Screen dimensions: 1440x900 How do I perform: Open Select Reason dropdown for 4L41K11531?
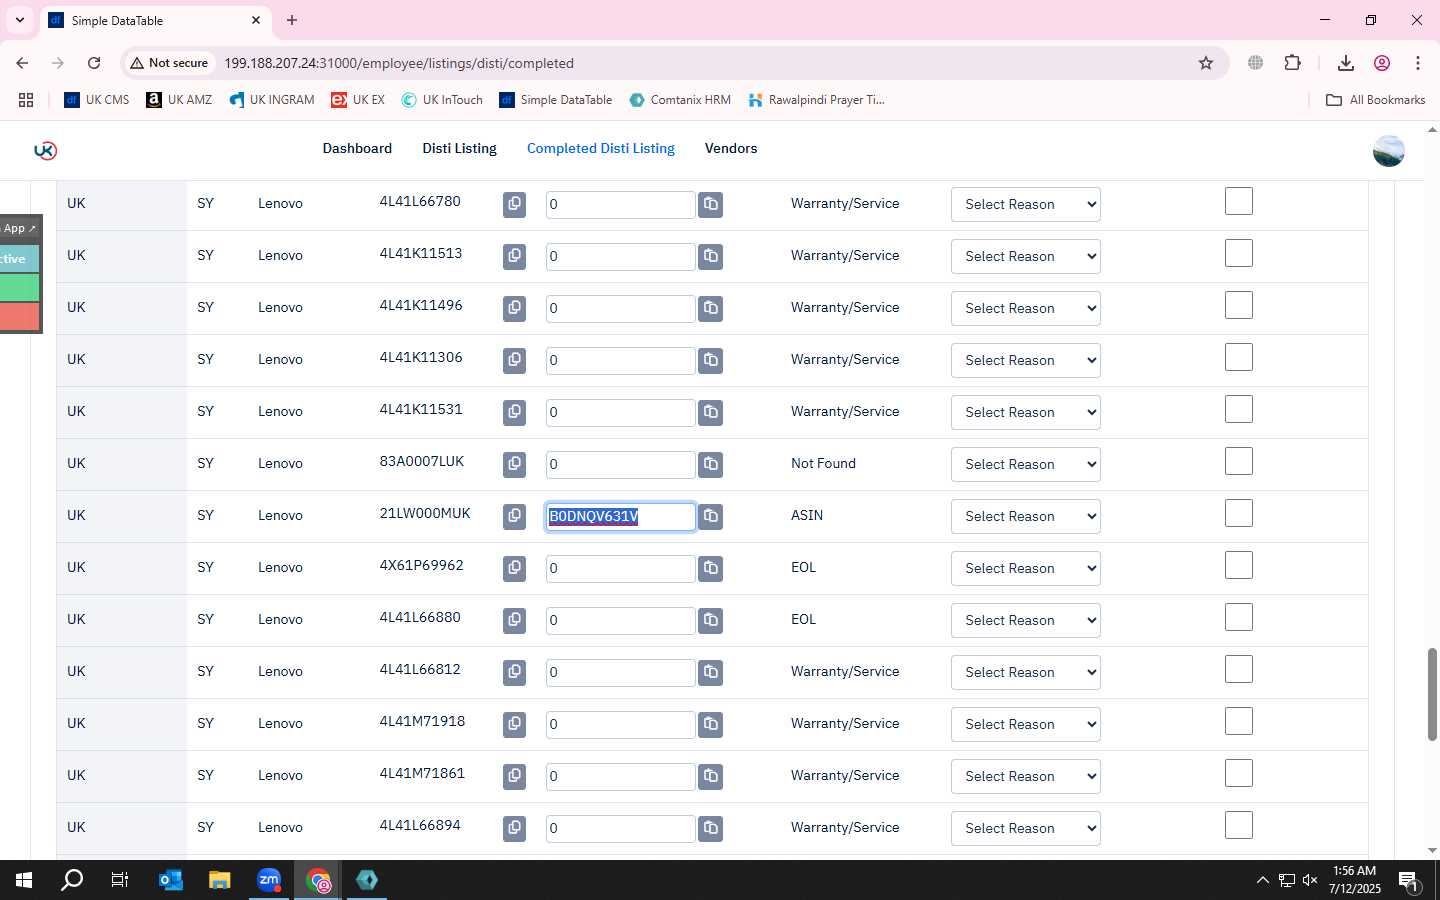point(1025,412)
